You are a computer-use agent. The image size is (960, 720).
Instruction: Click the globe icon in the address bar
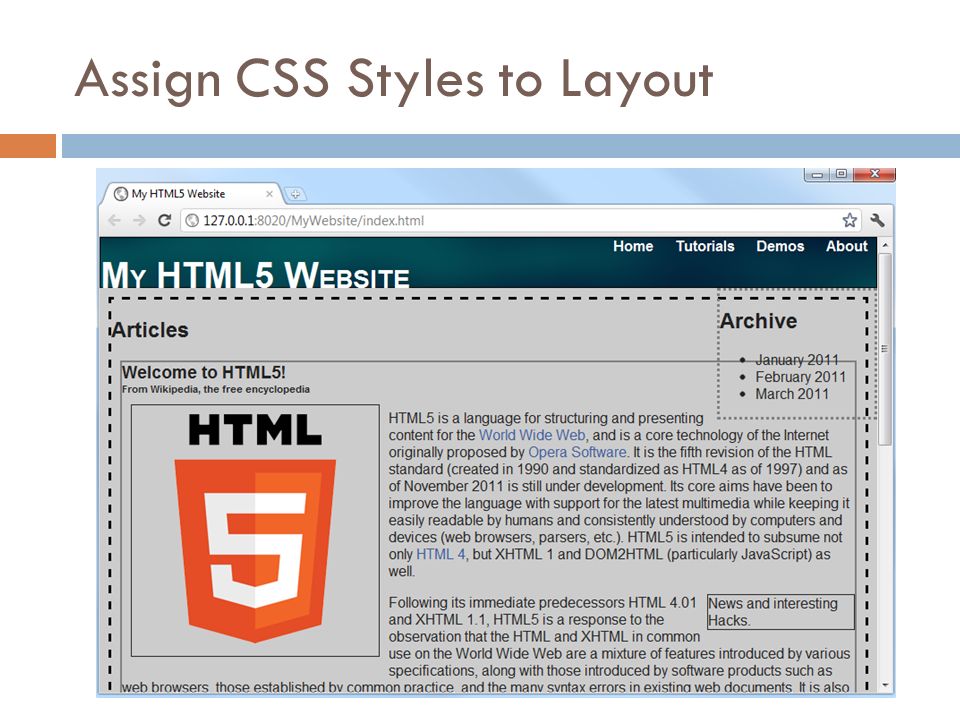(x=192, y=220)
